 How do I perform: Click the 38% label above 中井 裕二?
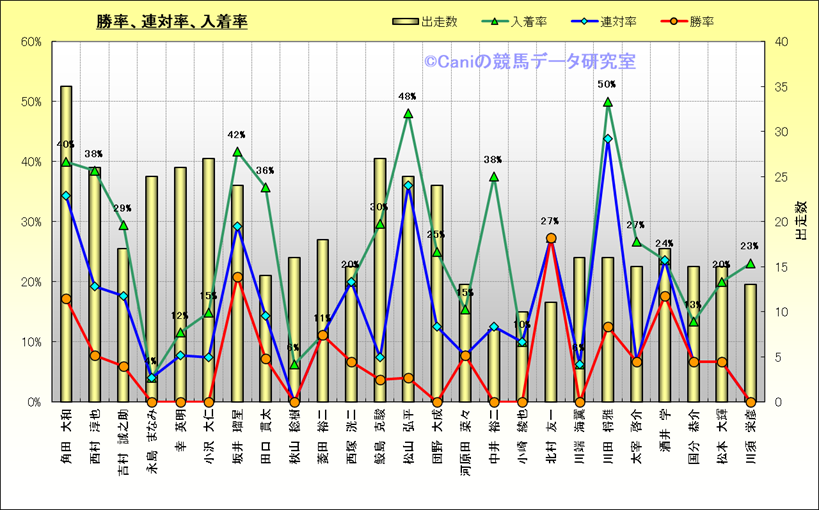(x=493, y=159)
